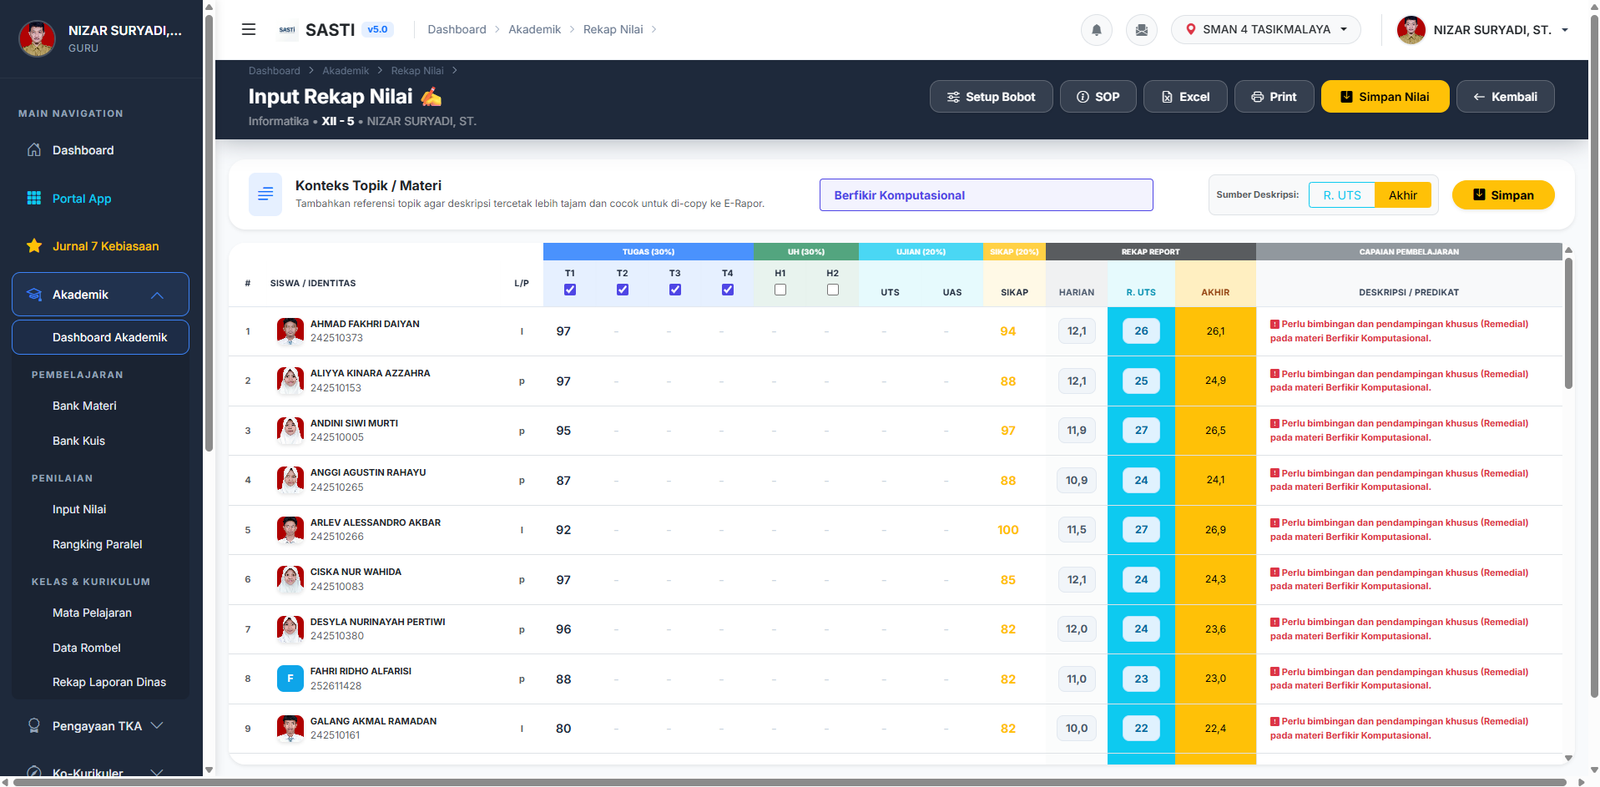Click the Portal App grid icon
The image size is (1600, 787).
(x=34, y=198)
